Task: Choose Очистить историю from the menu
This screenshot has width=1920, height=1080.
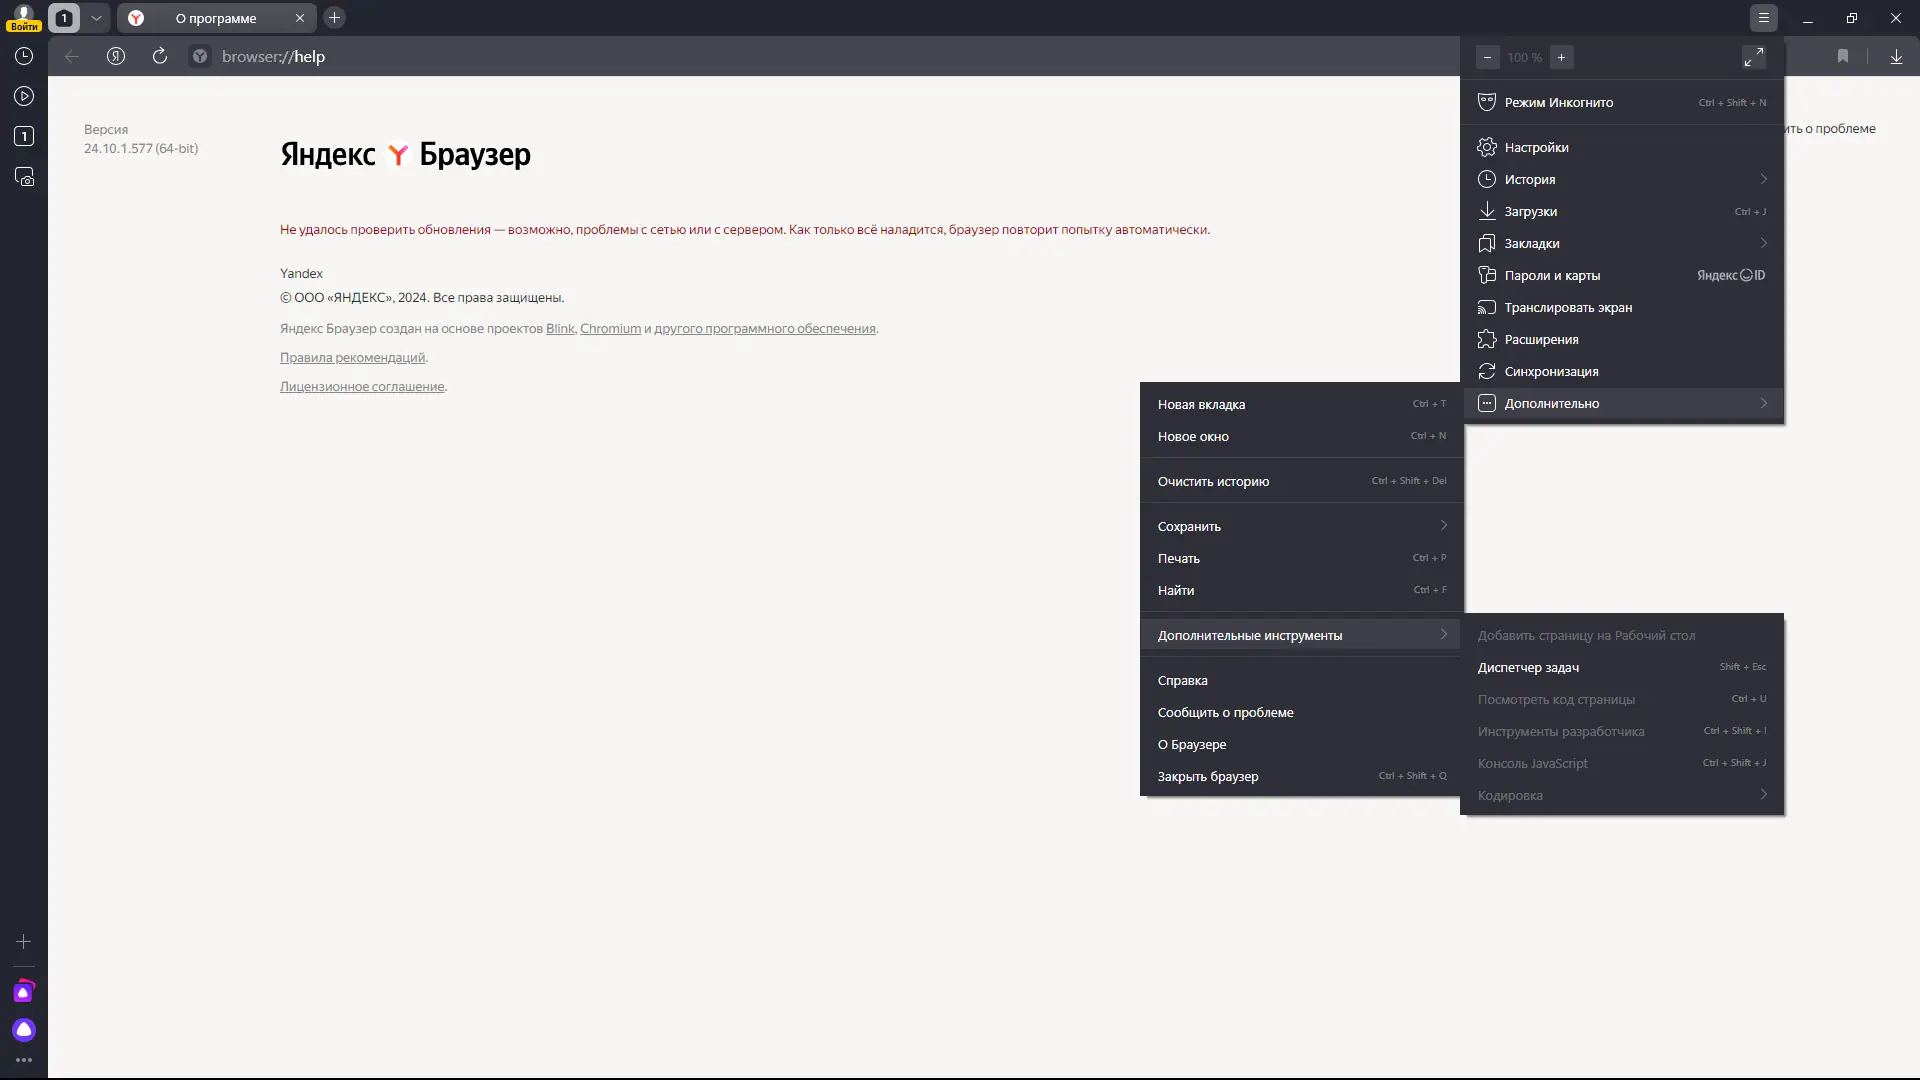Action: tap(1213, 481)
